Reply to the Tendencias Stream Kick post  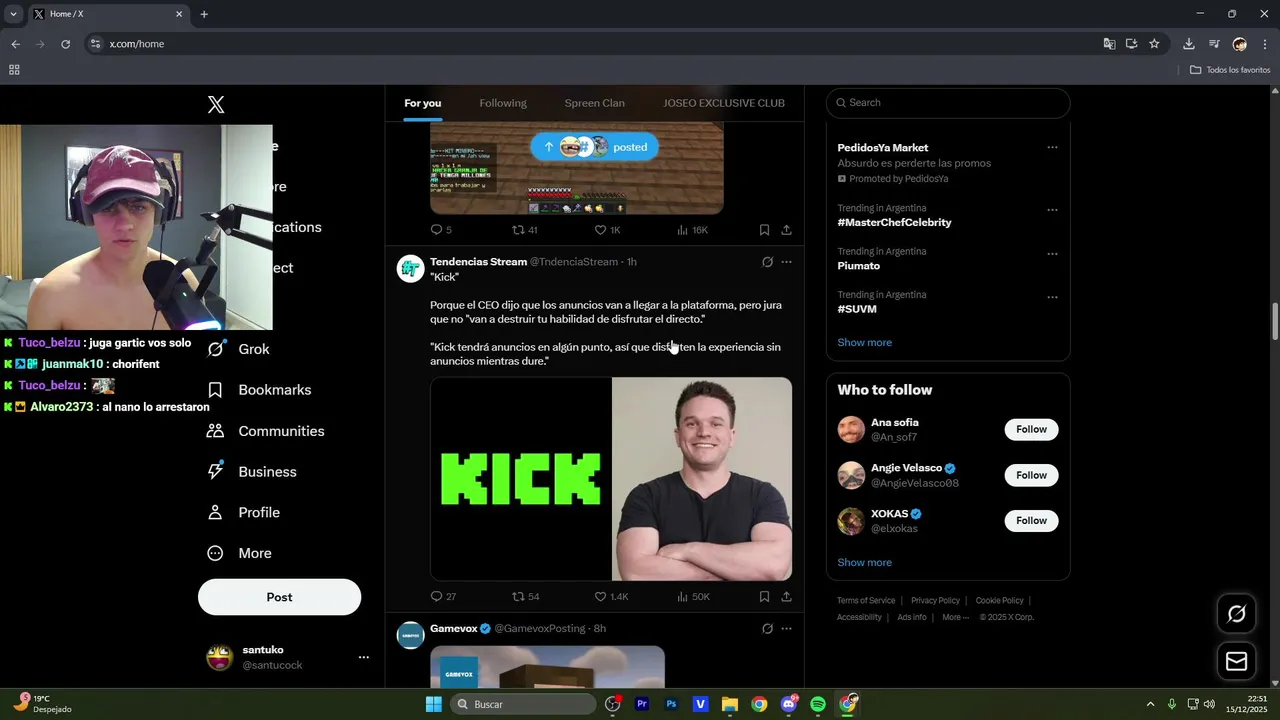pyautogui.click(x=443, y=596)
